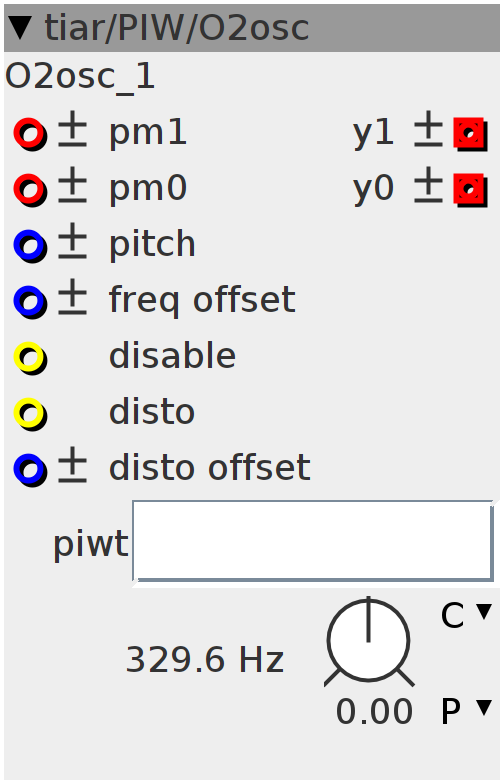Click the piwt text input field
The image size is (504, 784).
(x=313, y=541)
